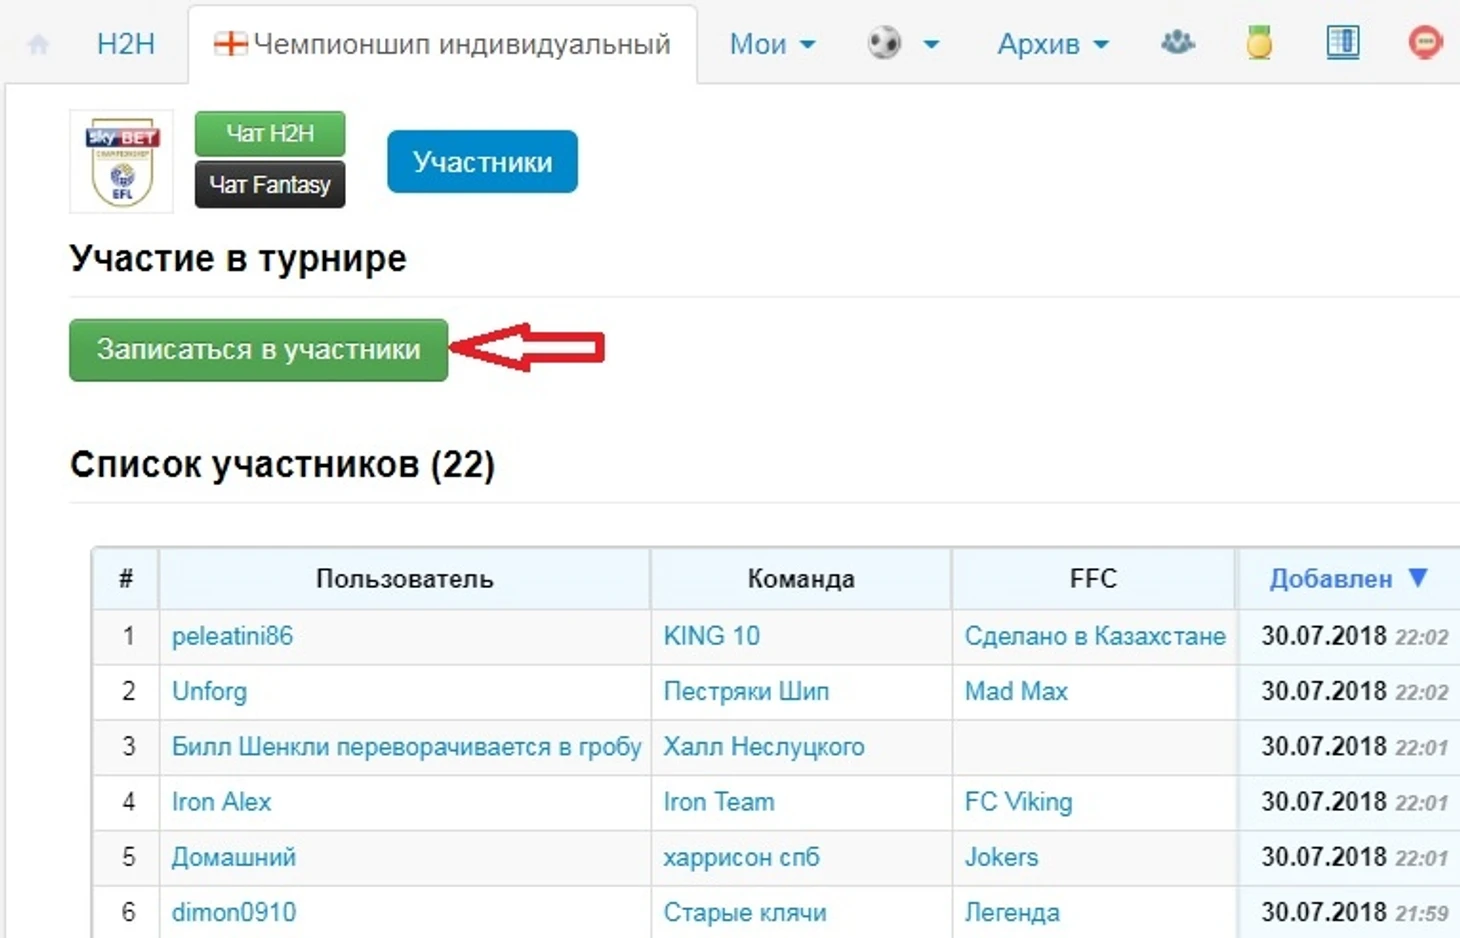Image resolution: width=1460 pixels, height=938 pixels.
Task: Open the users group icon
Action: click(x=1178, y=43)
